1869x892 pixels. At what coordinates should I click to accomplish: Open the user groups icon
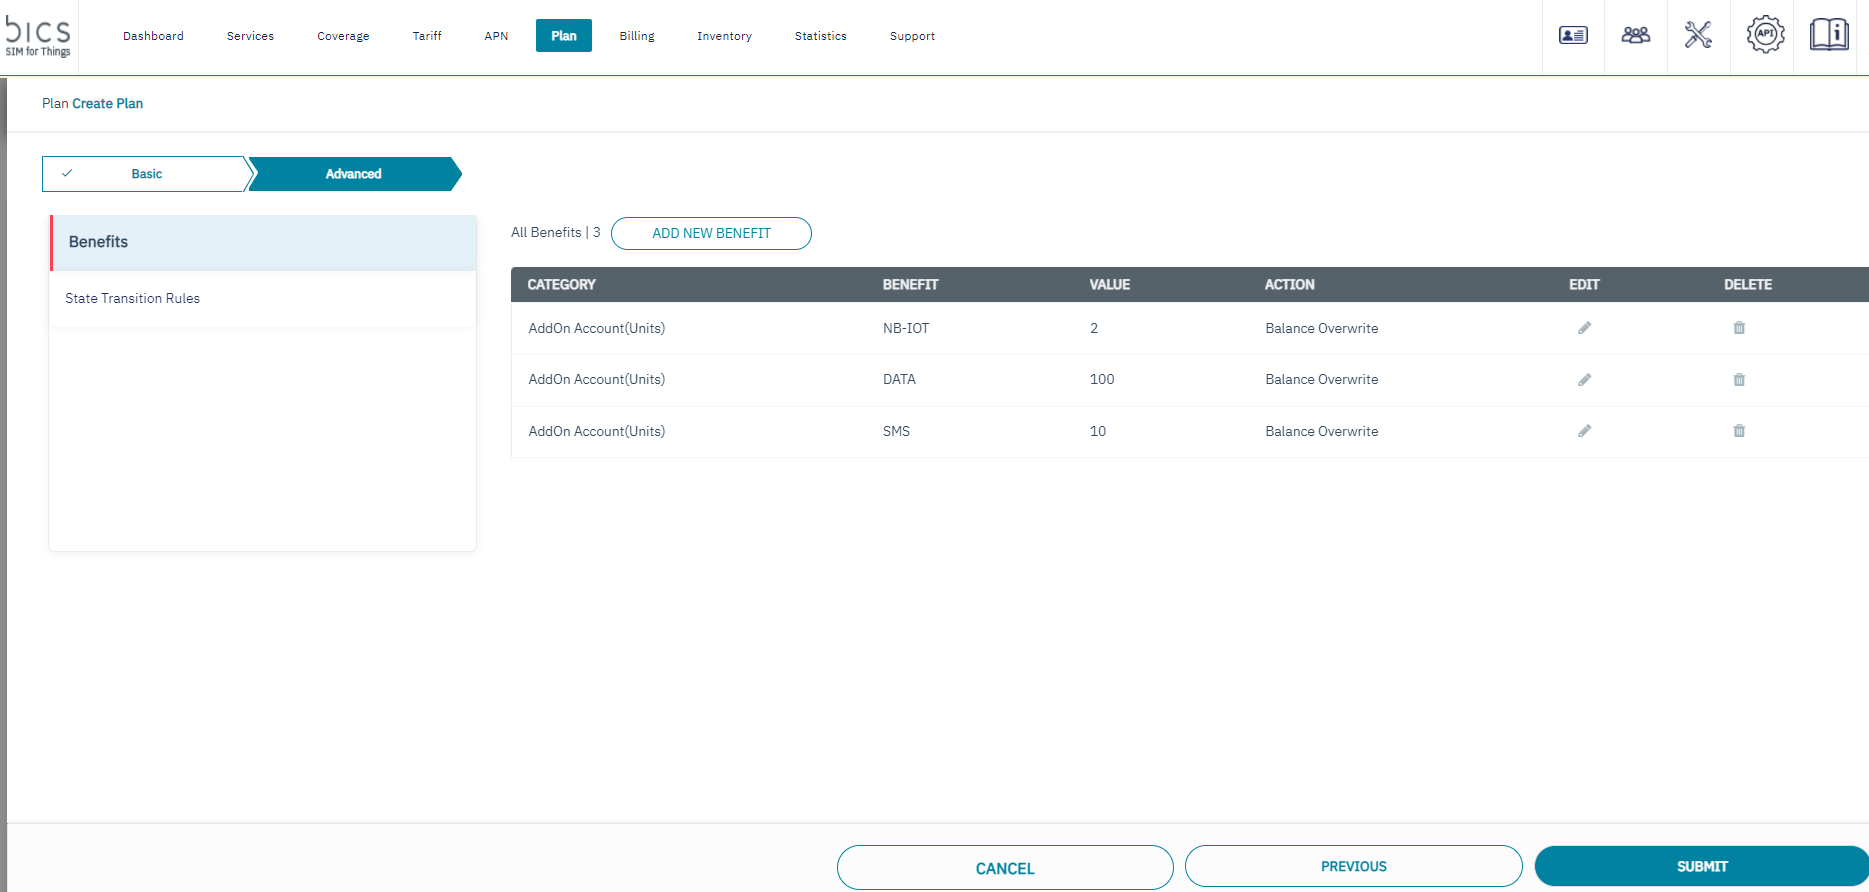coord(1635,35)
